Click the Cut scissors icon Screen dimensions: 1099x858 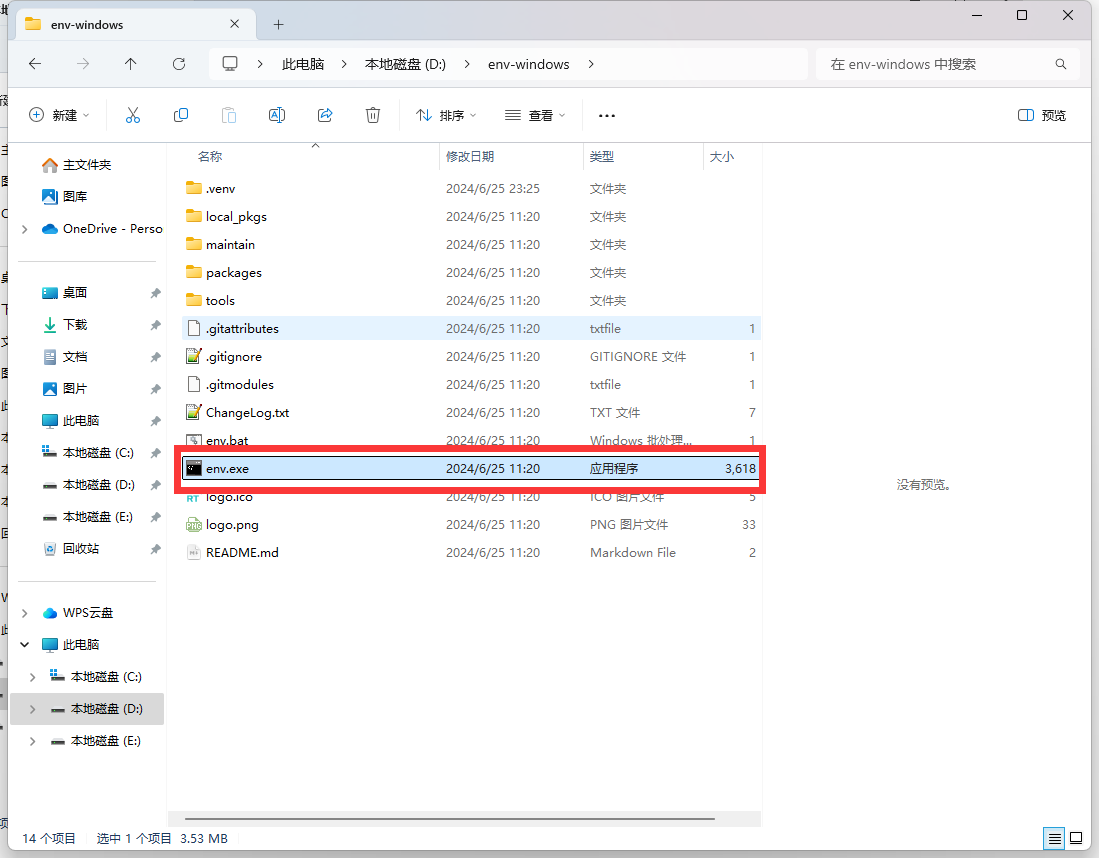[132, 115]
